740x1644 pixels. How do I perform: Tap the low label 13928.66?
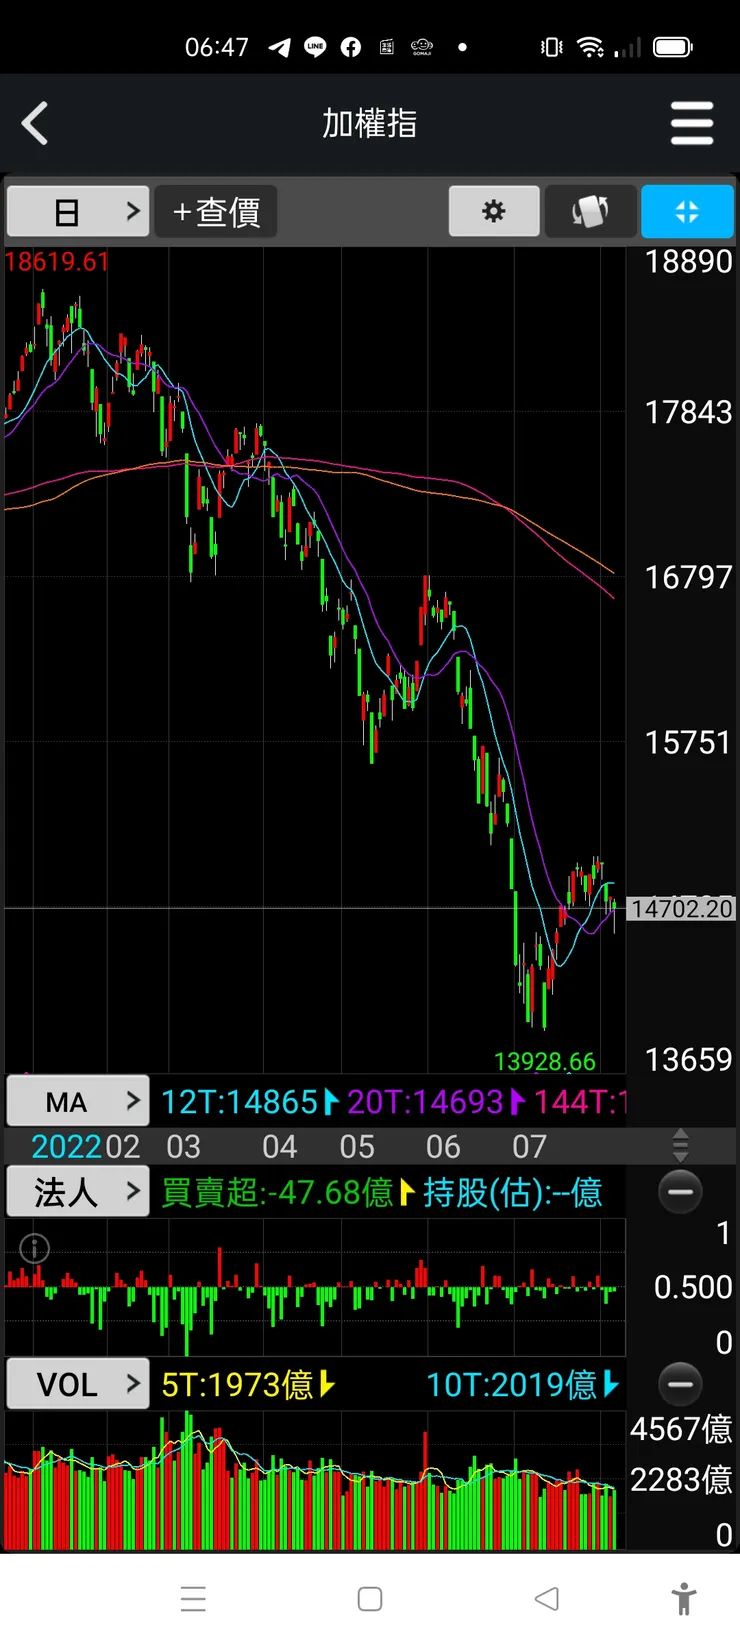[x=545, y=1061]
